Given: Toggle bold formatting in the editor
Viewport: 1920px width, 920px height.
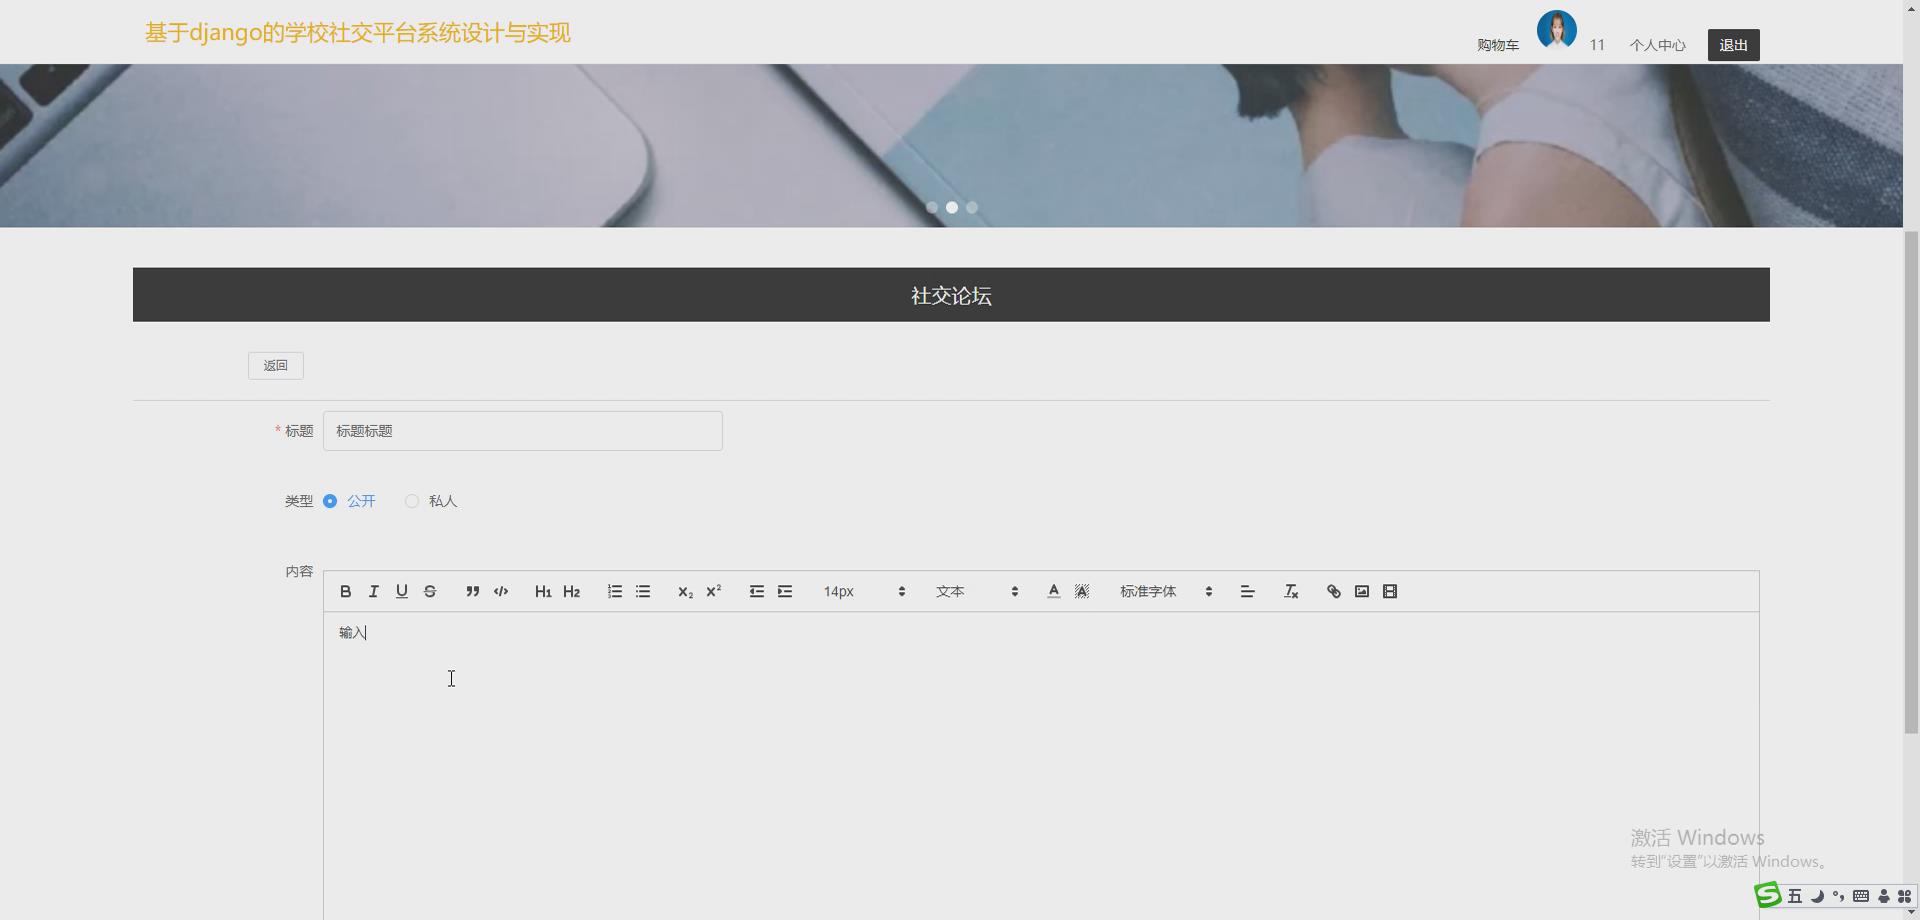Looking at the screenshot, I should 346,592.
